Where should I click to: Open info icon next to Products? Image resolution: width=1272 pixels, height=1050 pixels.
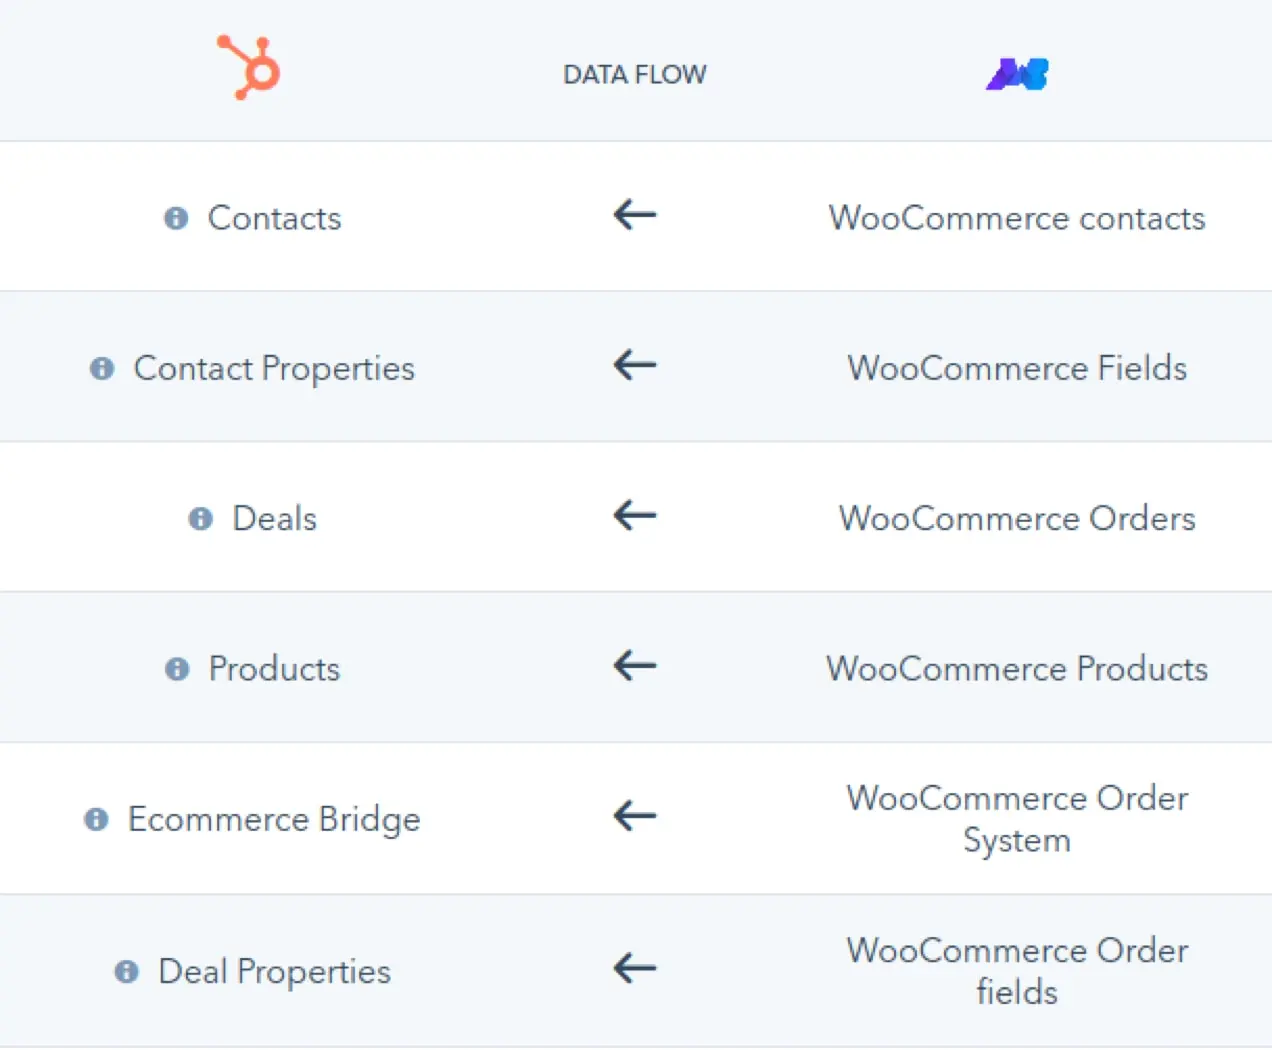[x=177, y=668]
